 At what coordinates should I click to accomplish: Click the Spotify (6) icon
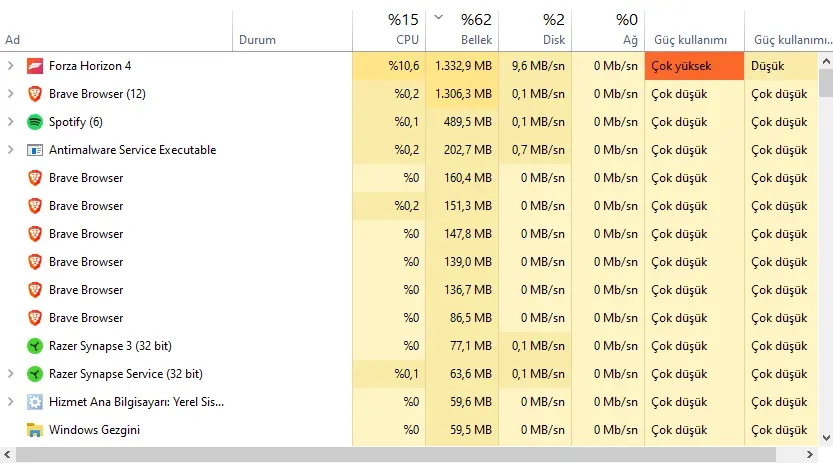[x=35, y=122]
